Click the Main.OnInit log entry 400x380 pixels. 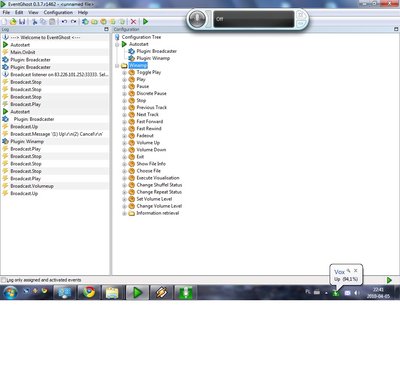coord(23,52)
